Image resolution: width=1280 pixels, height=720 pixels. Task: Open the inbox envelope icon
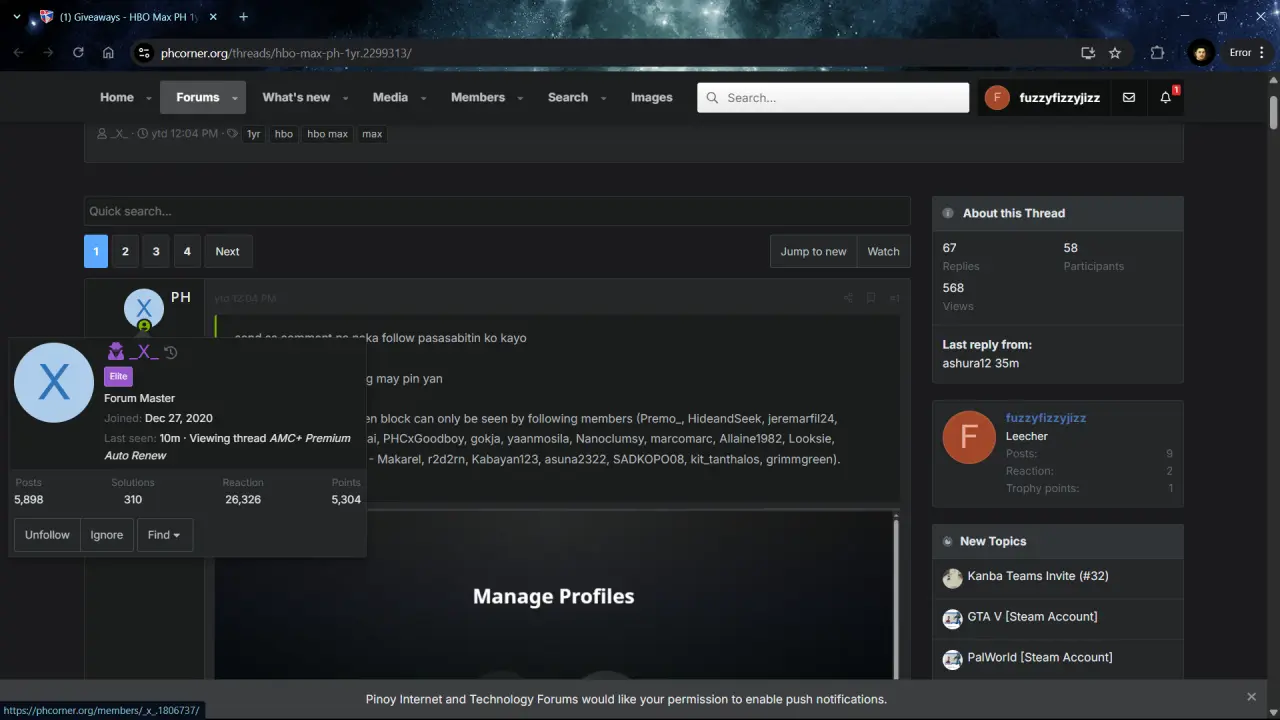coord(1129,97)
